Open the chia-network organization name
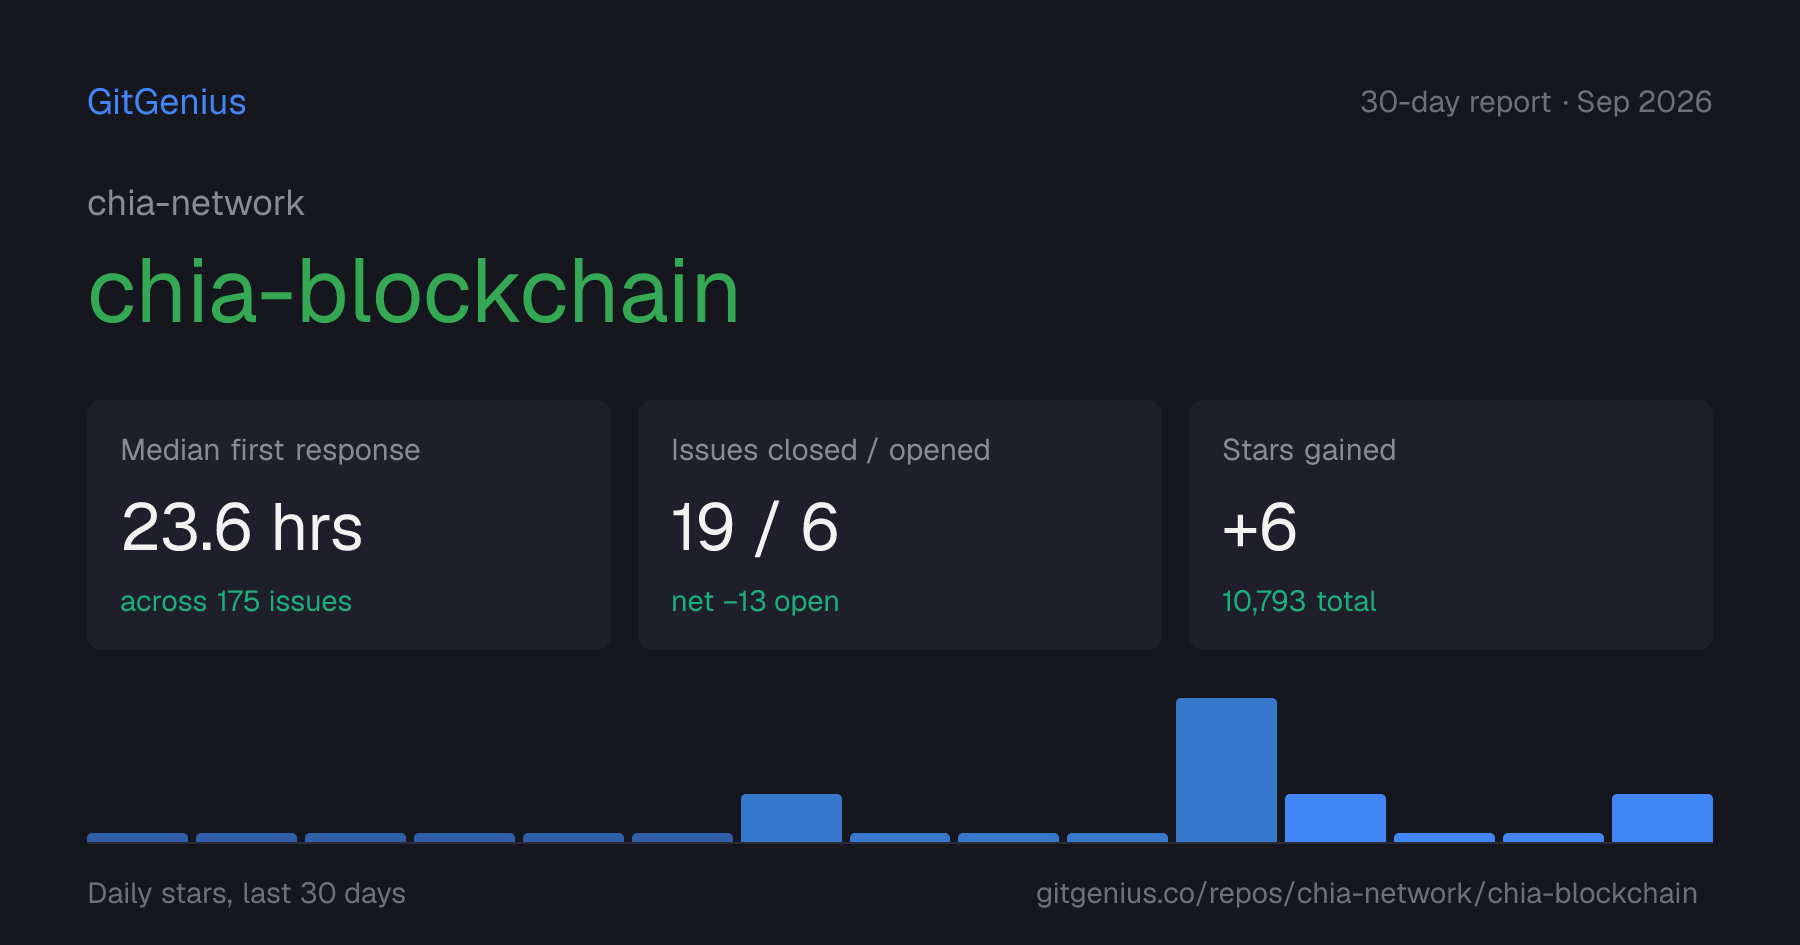This screenshot has height=945, width=1800. pos(196,203)
